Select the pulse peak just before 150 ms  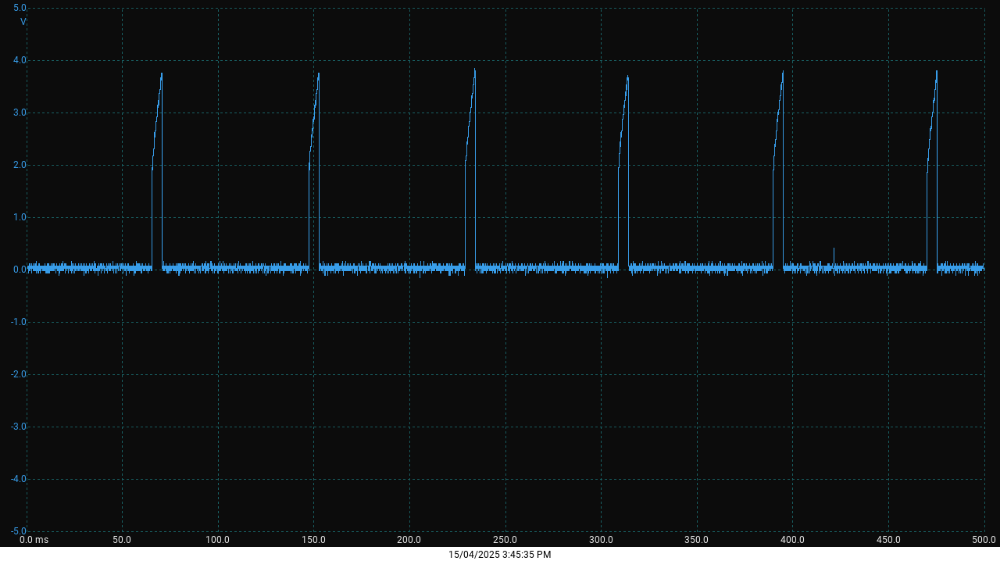click(318, 74)
